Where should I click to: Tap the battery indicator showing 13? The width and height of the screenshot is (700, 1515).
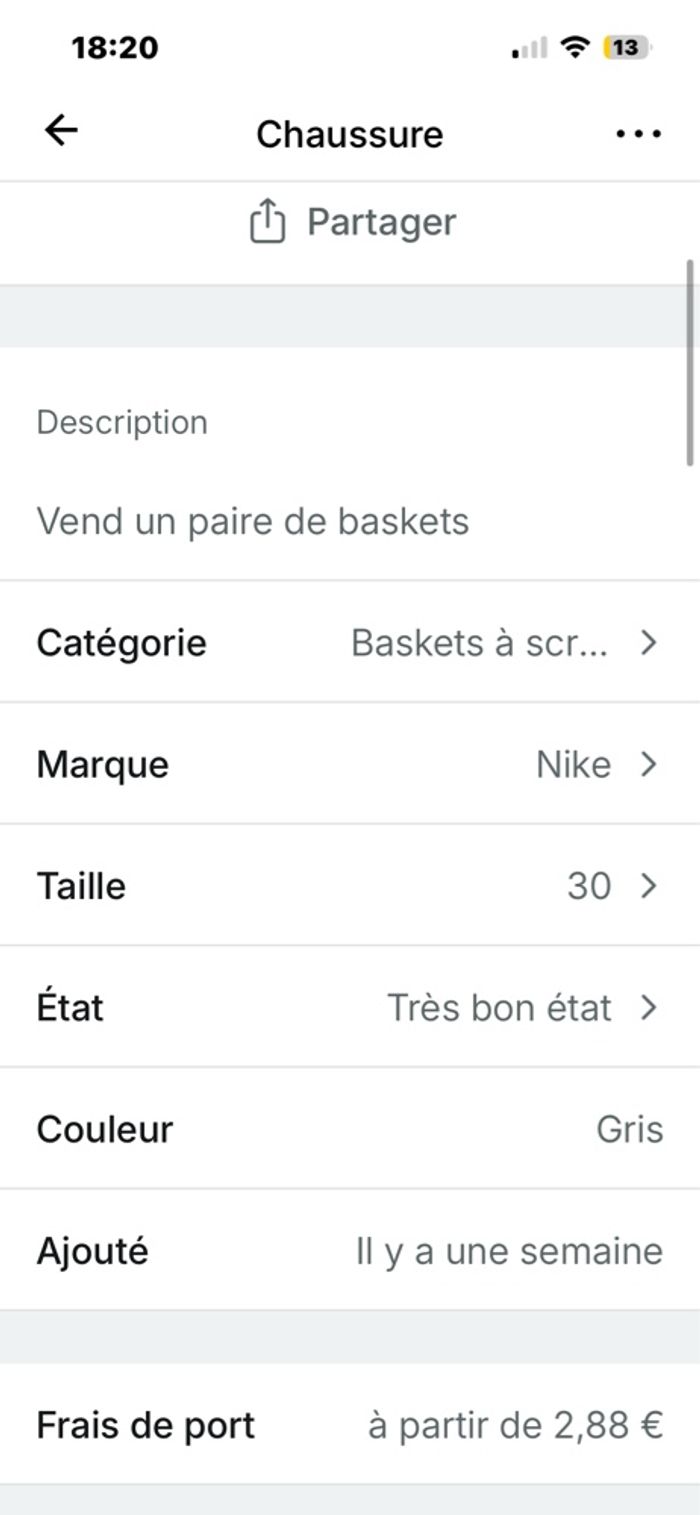(623, 46)
